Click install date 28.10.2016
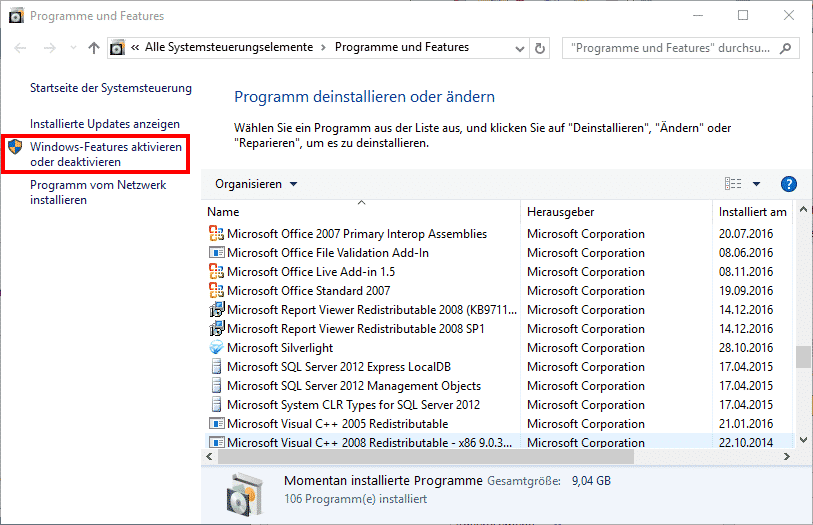The height and width of the screenshot is (525, 813). 746,348
